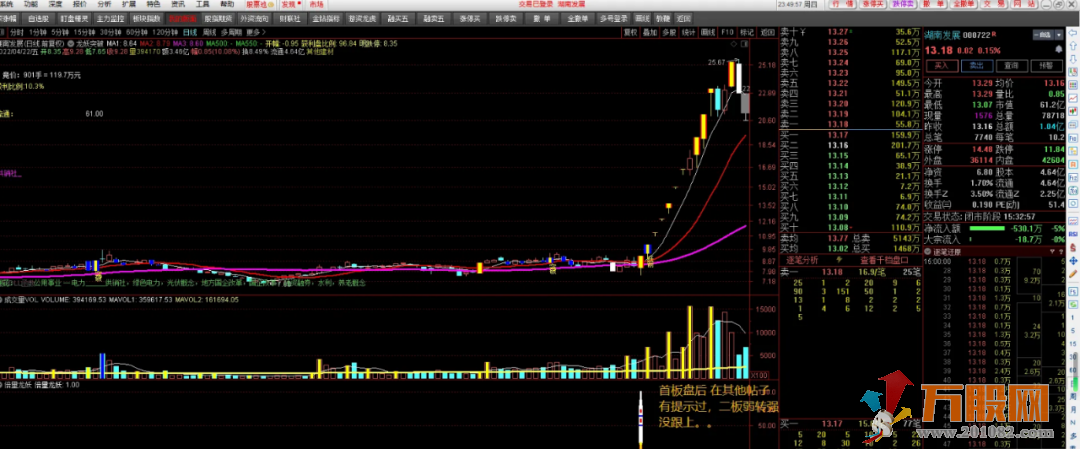Viewport: 1080px width, 449px height.
Task: Switch chart to 60分钟 period
Action: [136, 32]
